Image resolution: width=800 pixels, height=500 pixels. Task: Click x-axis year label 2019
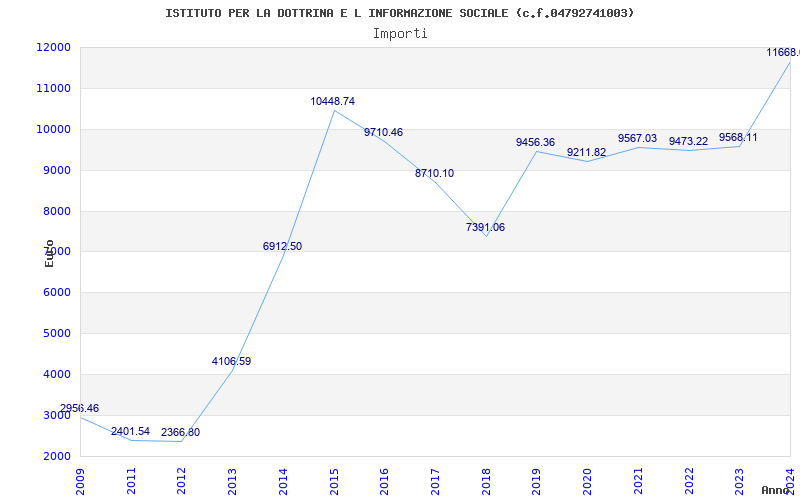coord(537,481)
